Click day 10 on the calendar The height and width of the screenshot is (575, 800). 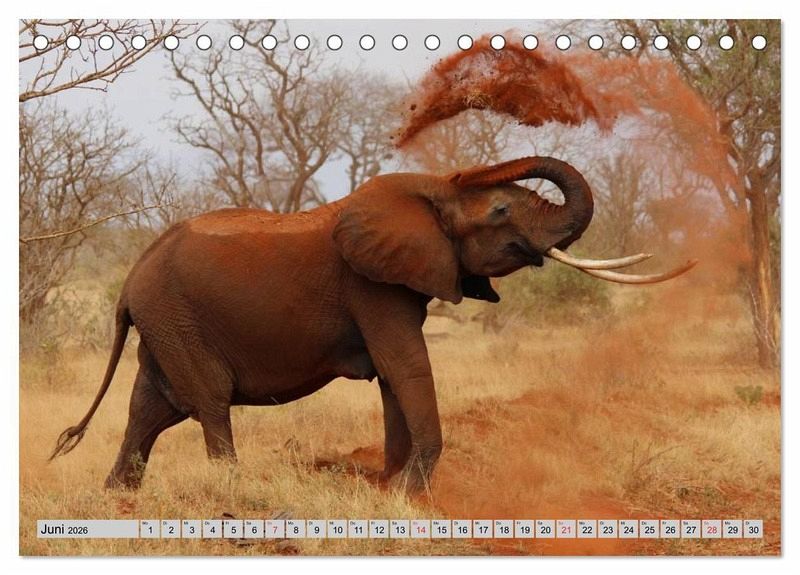[337, 529]
